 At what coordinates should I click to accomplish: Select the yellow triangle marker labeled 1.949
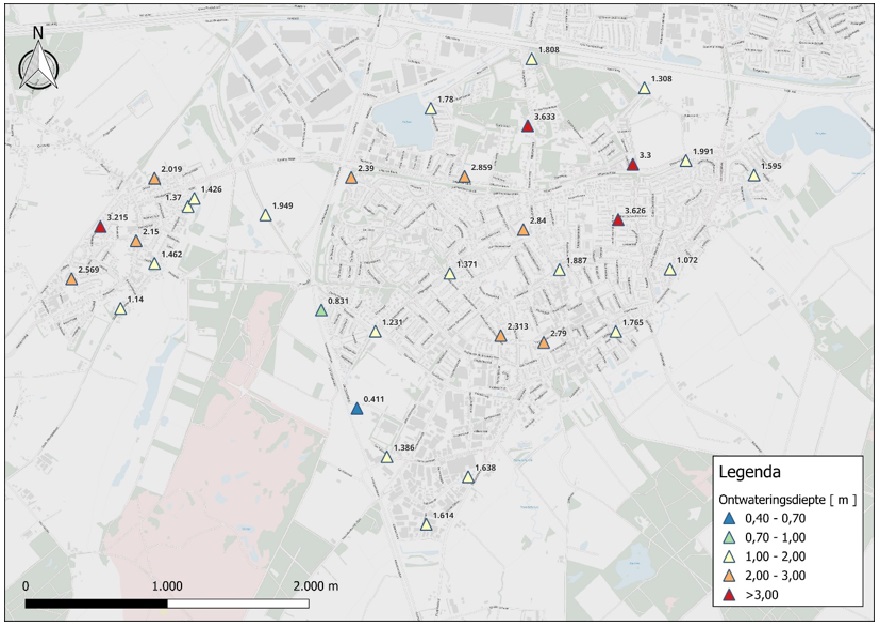coord(266,215)
